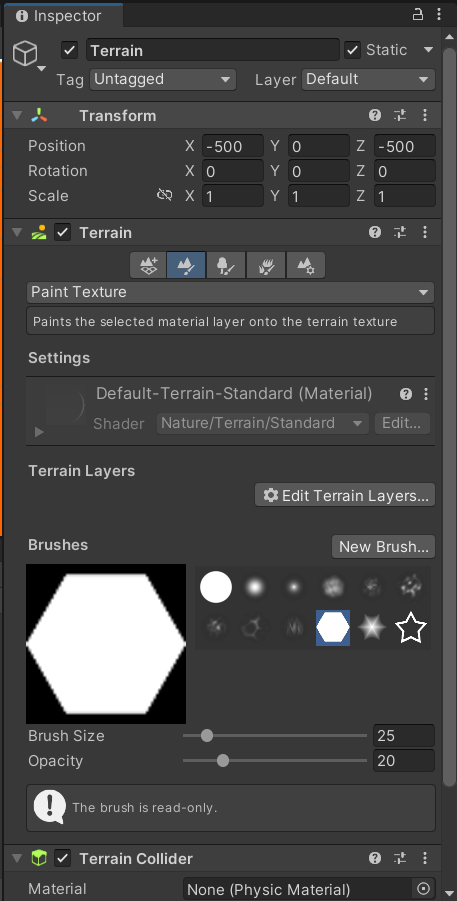Open the Nature/Terrain/Standard shader dropdown
The height and width of the screenshot is (901, 457).
coord(263,423)
